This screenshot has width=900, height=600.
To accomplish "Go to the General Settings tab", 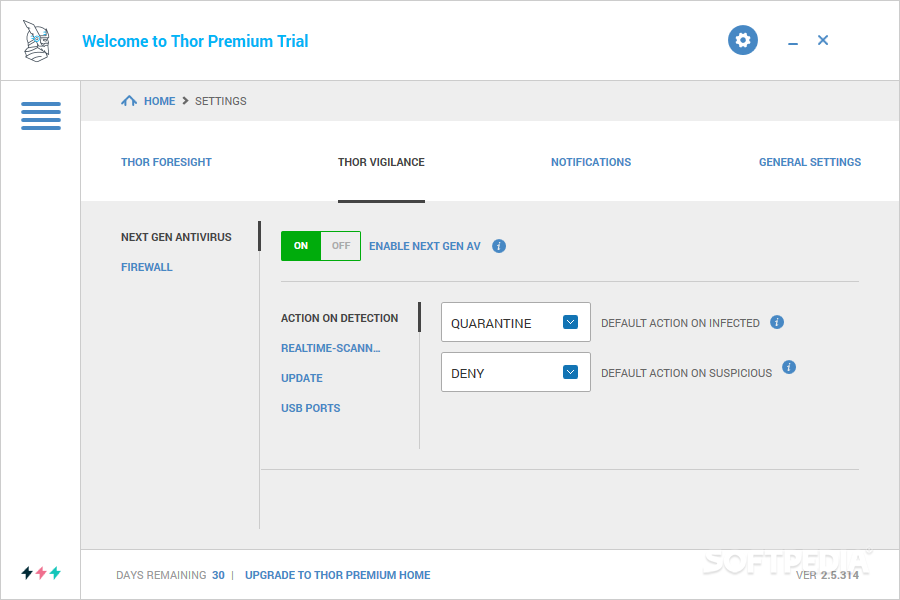I will pos(810,162).
